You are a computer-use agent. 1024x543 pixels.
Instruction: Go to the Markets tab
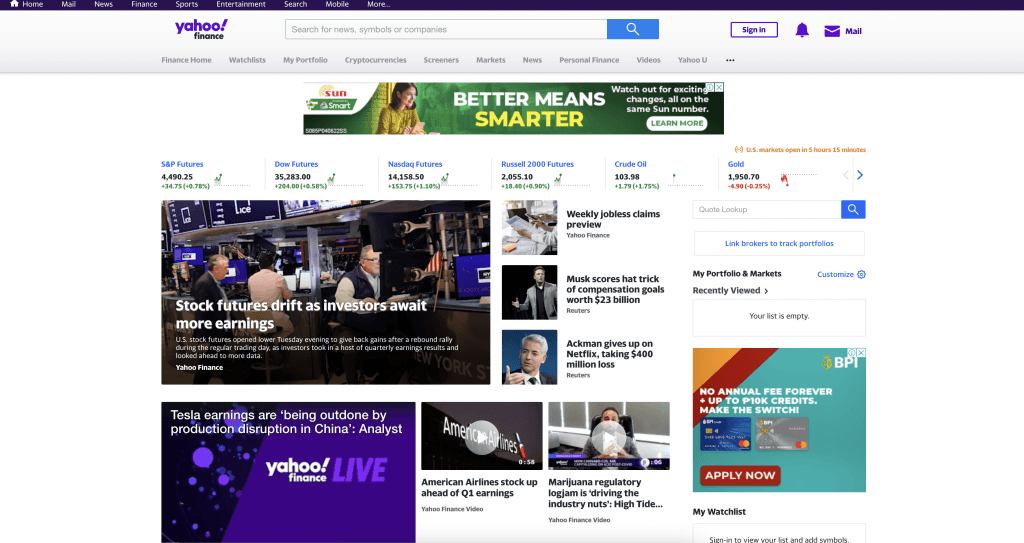click(x=490, y=60)
